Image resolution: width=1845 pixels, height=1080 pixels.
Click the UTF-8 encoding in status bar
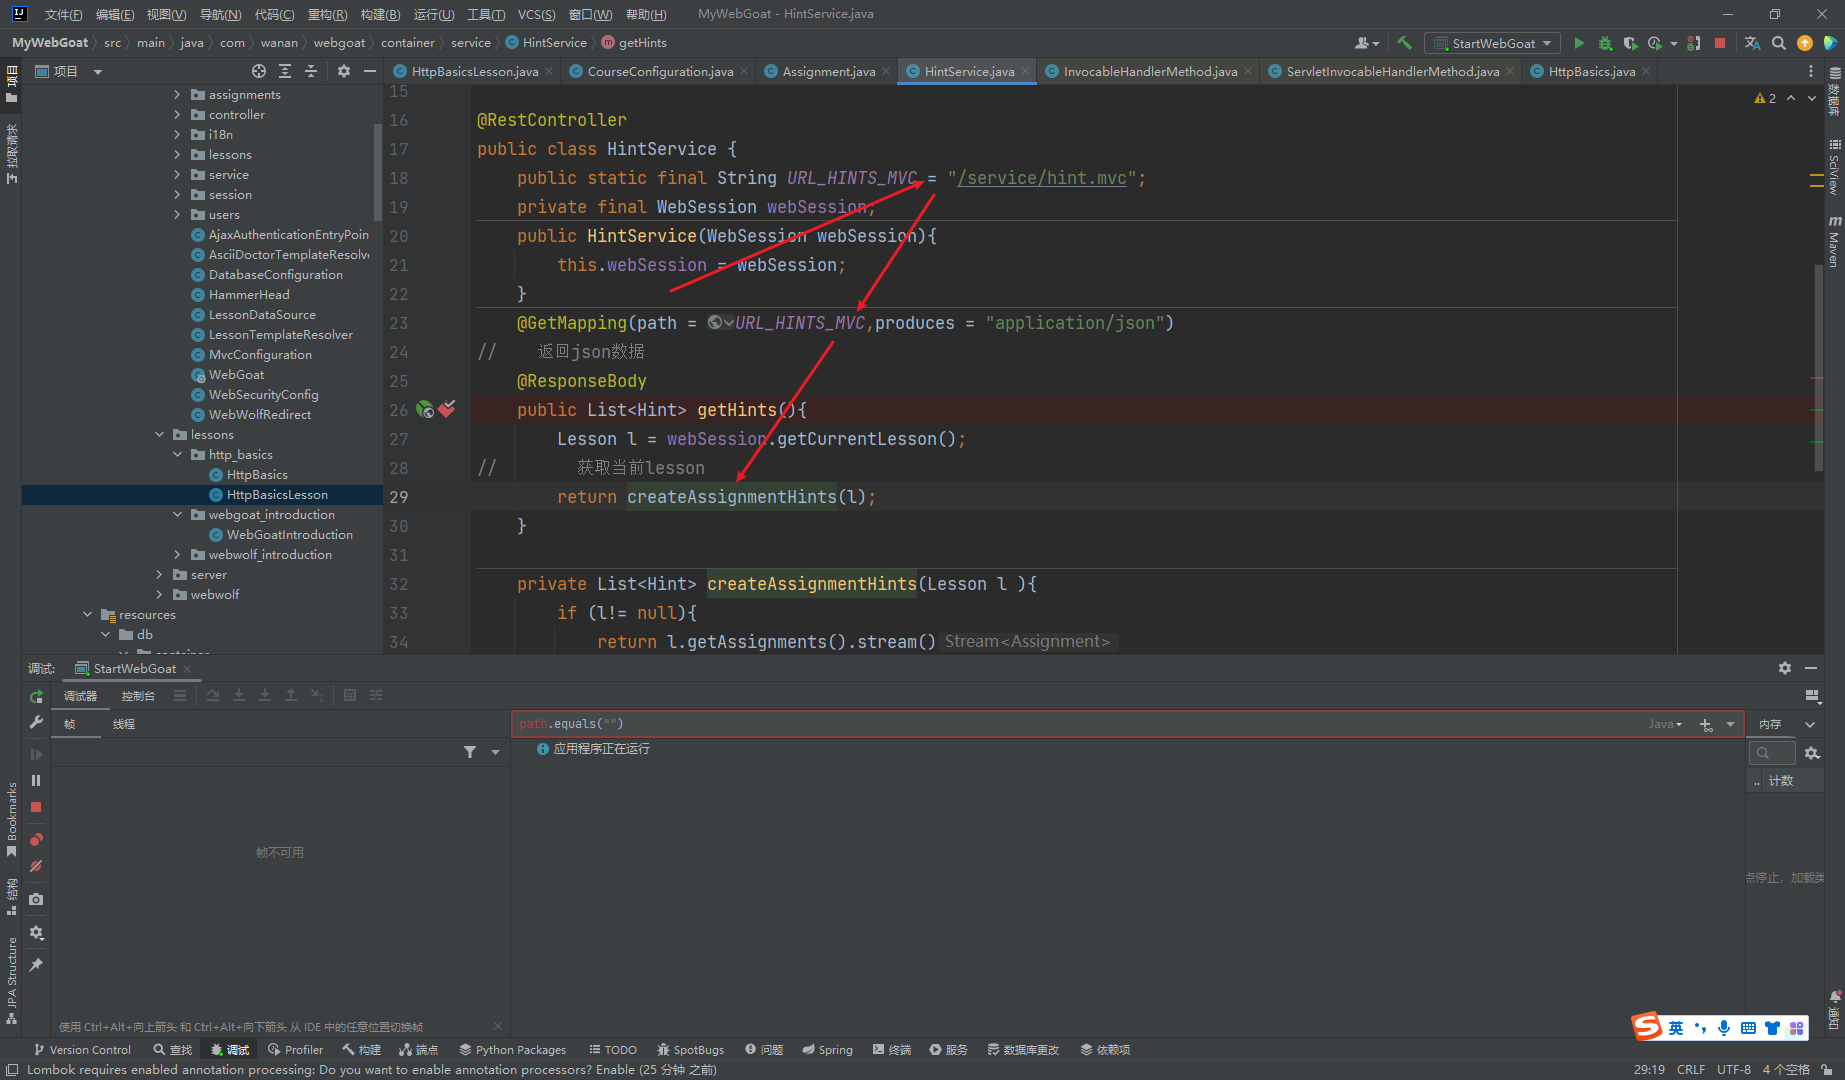(x=1734, y=1069)
